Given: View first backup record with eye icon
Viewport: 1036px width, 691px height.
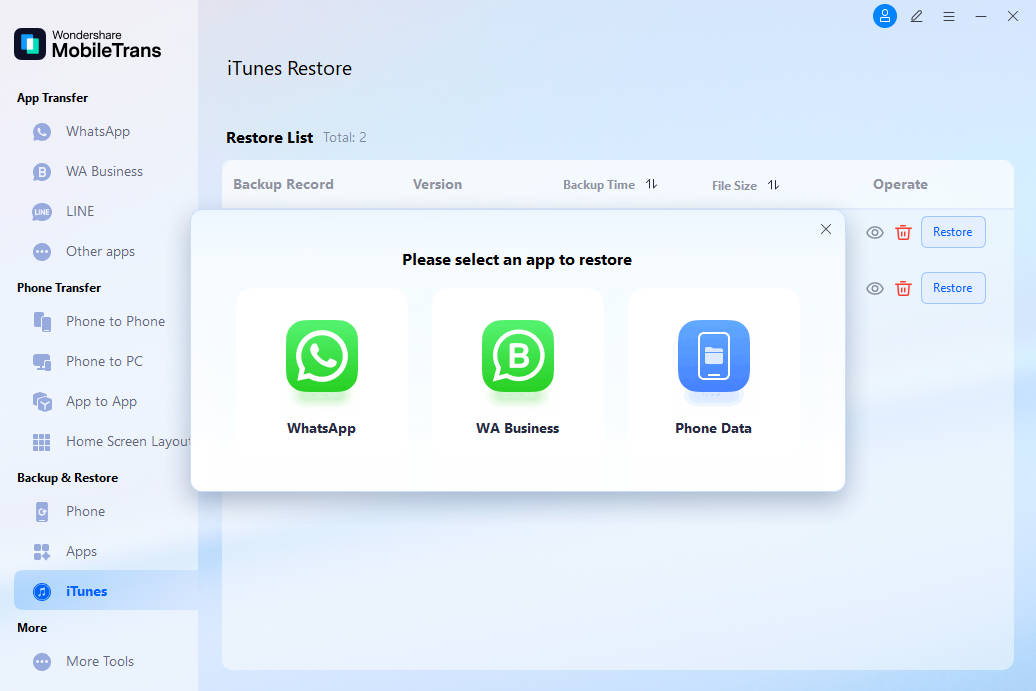Looking at the screenshot, I should pos(875,233).
